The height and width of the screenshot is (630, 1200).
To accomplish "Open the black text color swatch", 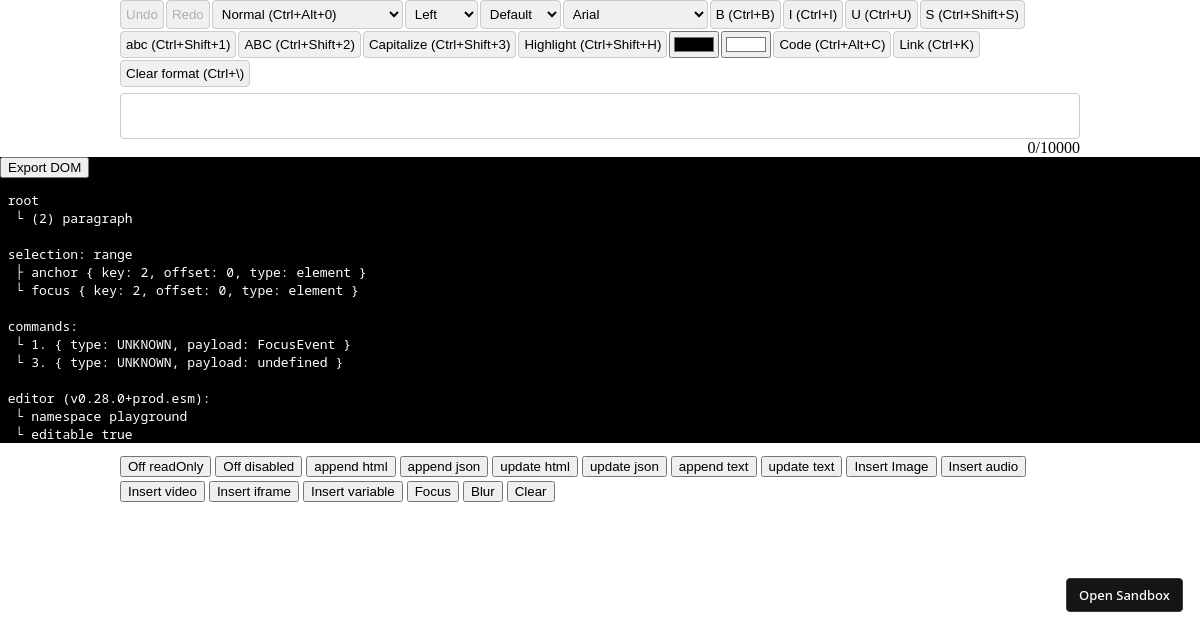I will coord(693,44).
